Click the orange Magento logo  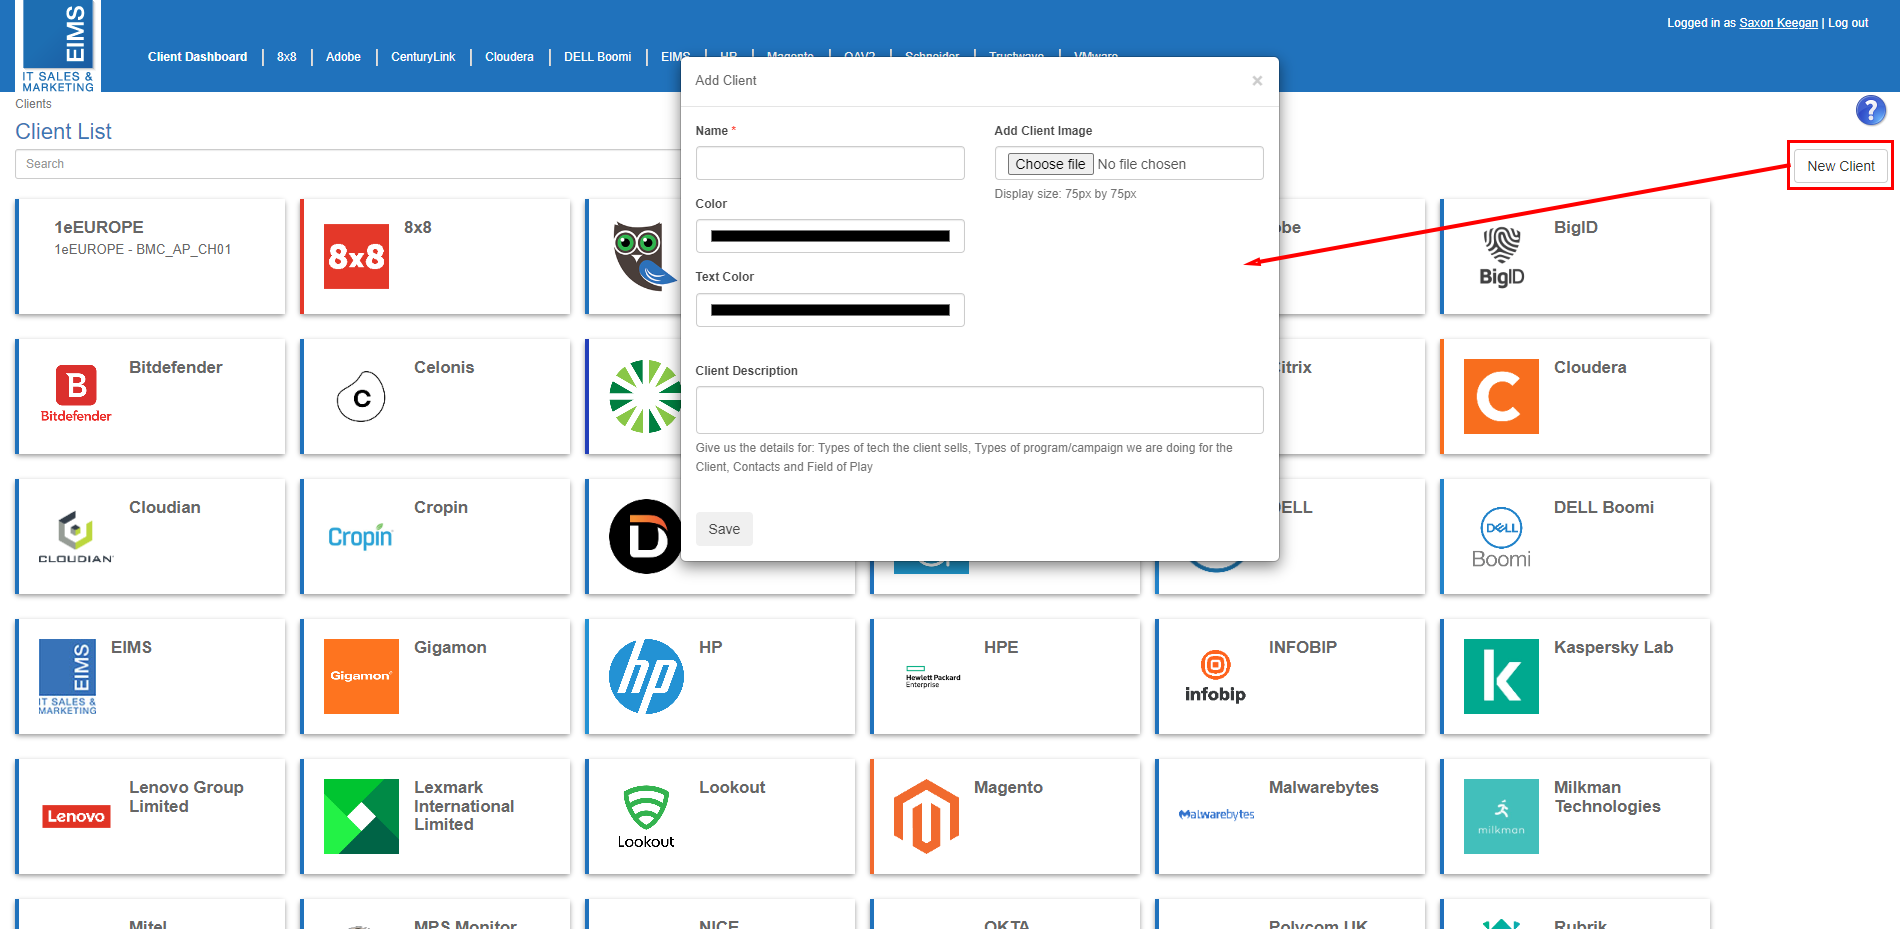tap(926, 816)
